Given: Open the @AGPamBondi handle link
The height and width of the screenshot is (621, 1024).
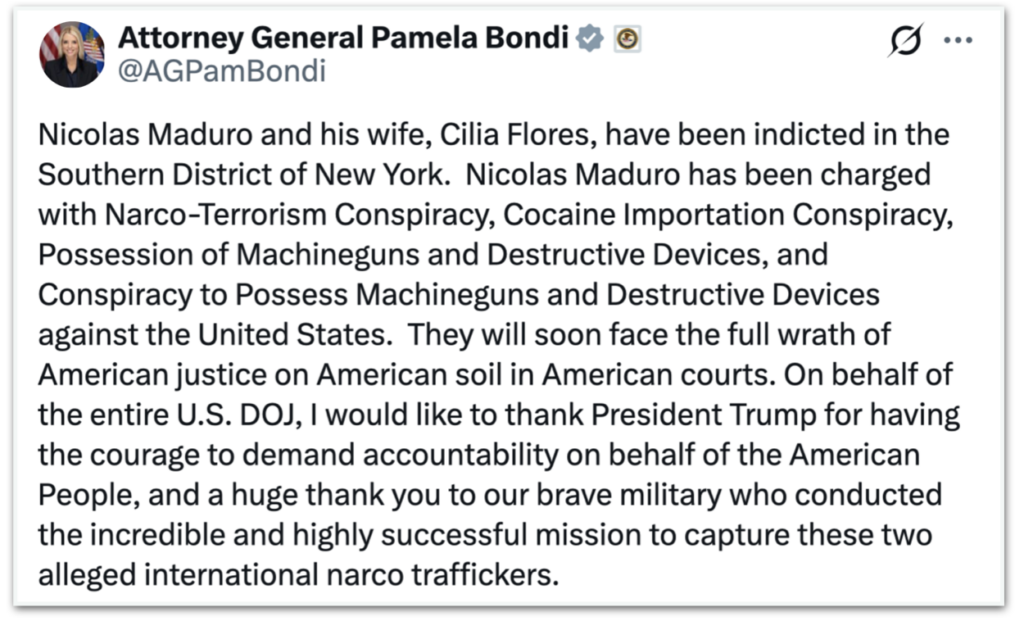Looking at the screenshot, I should [221, 70].
